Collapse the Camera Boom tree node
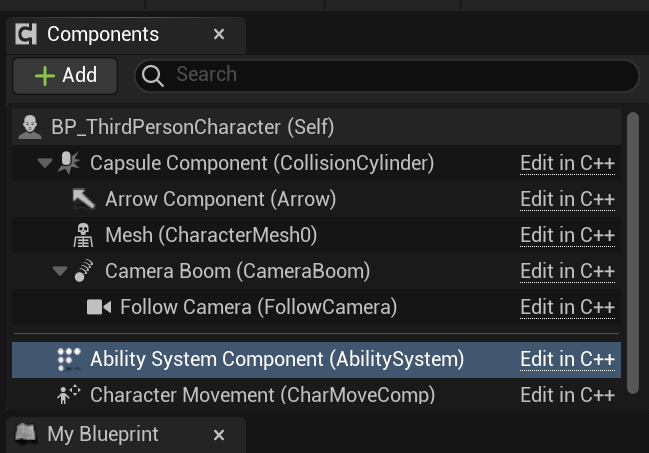 point(60,271)
